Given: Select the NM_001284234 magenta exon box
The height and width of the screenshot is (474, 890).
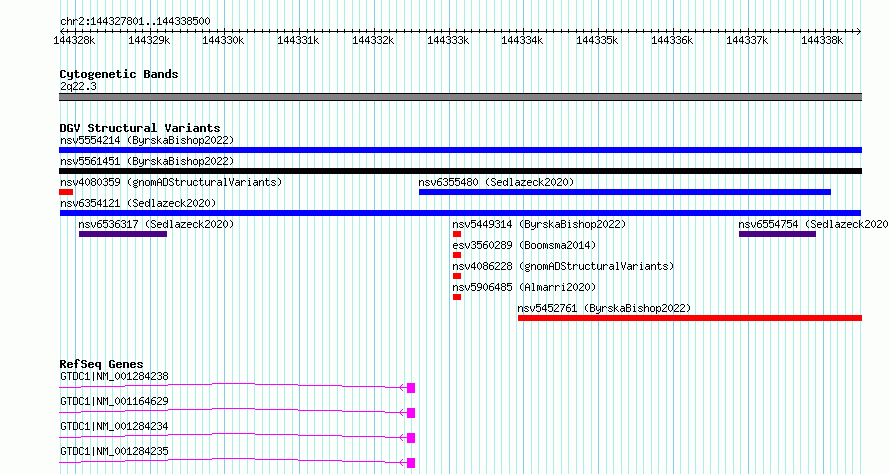Looking at the screenshot, I should click(411, 438).
